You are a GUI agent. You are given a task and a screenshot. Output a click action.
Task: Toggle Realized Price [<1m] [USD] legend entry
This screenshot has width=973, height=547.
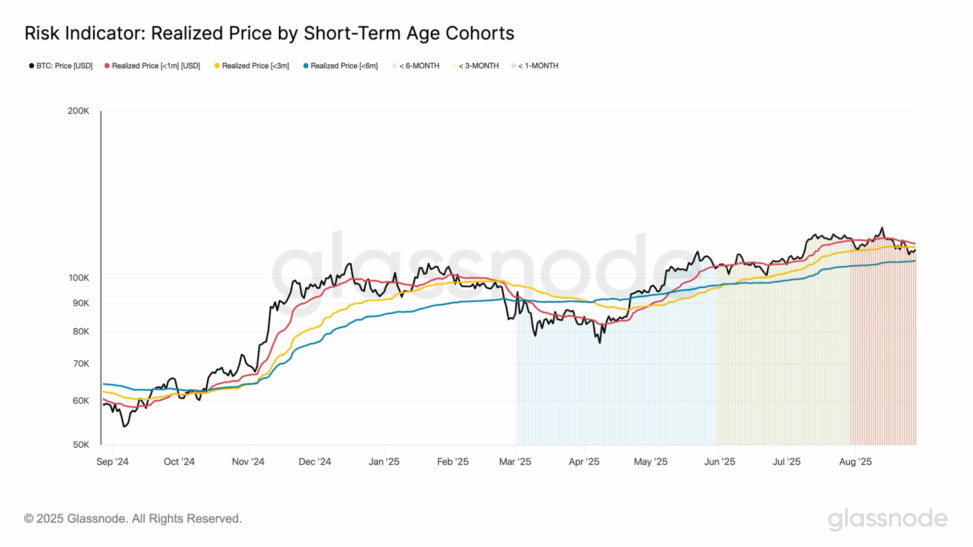[x=152, y=66]
